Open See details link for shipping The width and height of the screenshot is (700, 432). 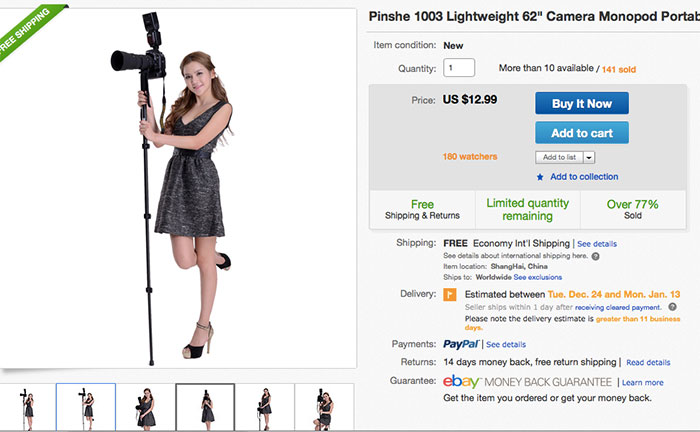[596, 243]
